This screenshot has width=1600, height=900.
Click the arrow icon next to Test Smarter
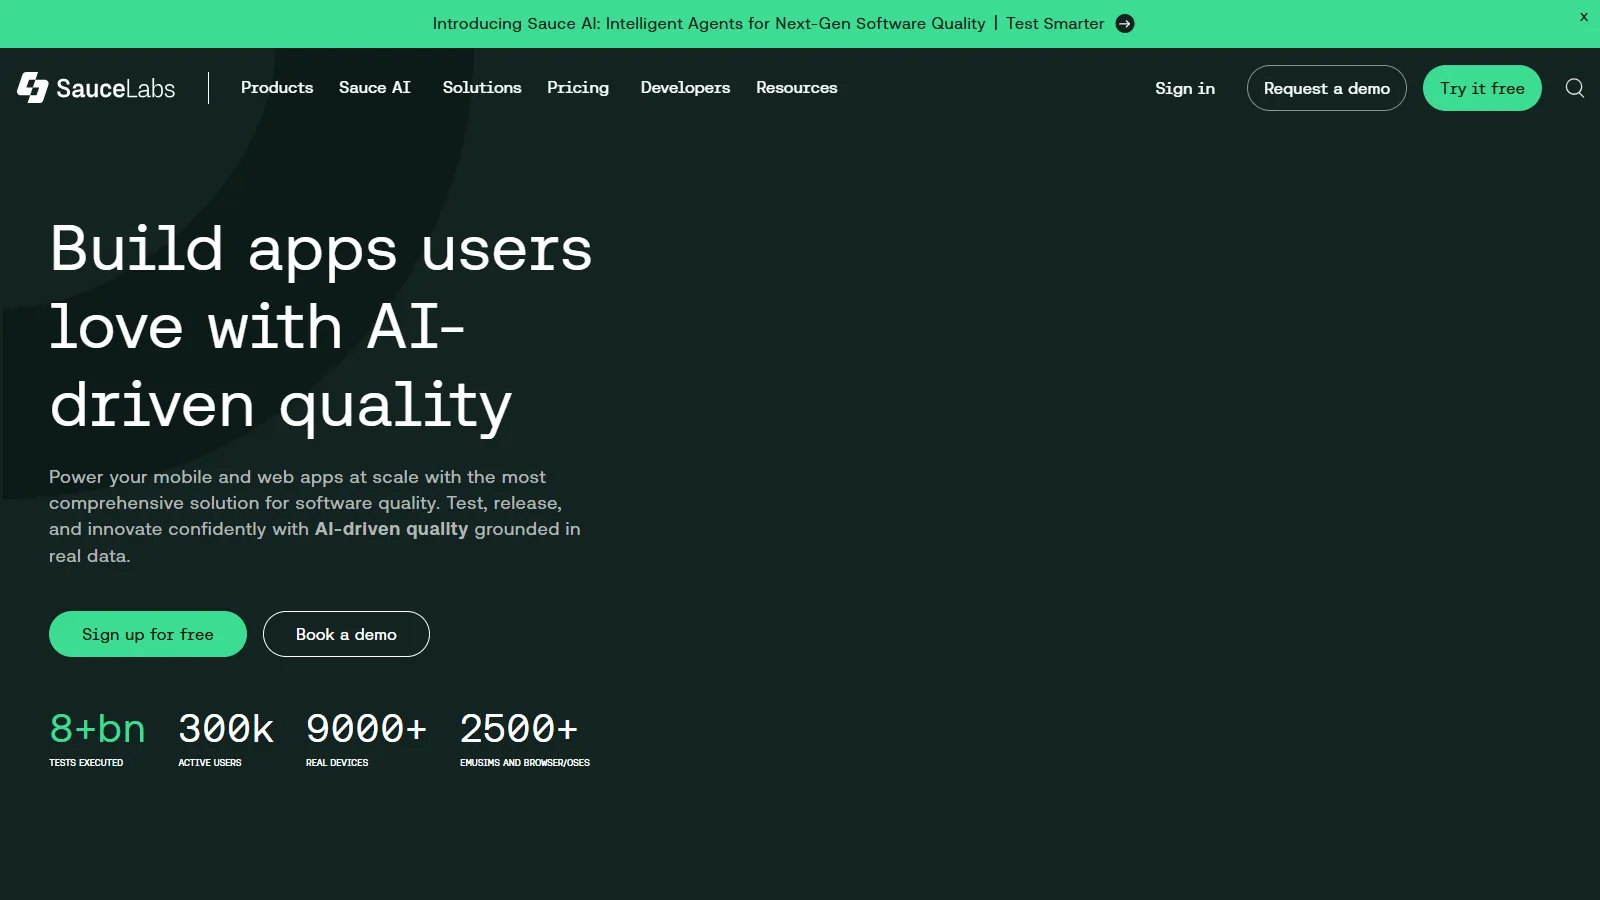coord(1124,23)
